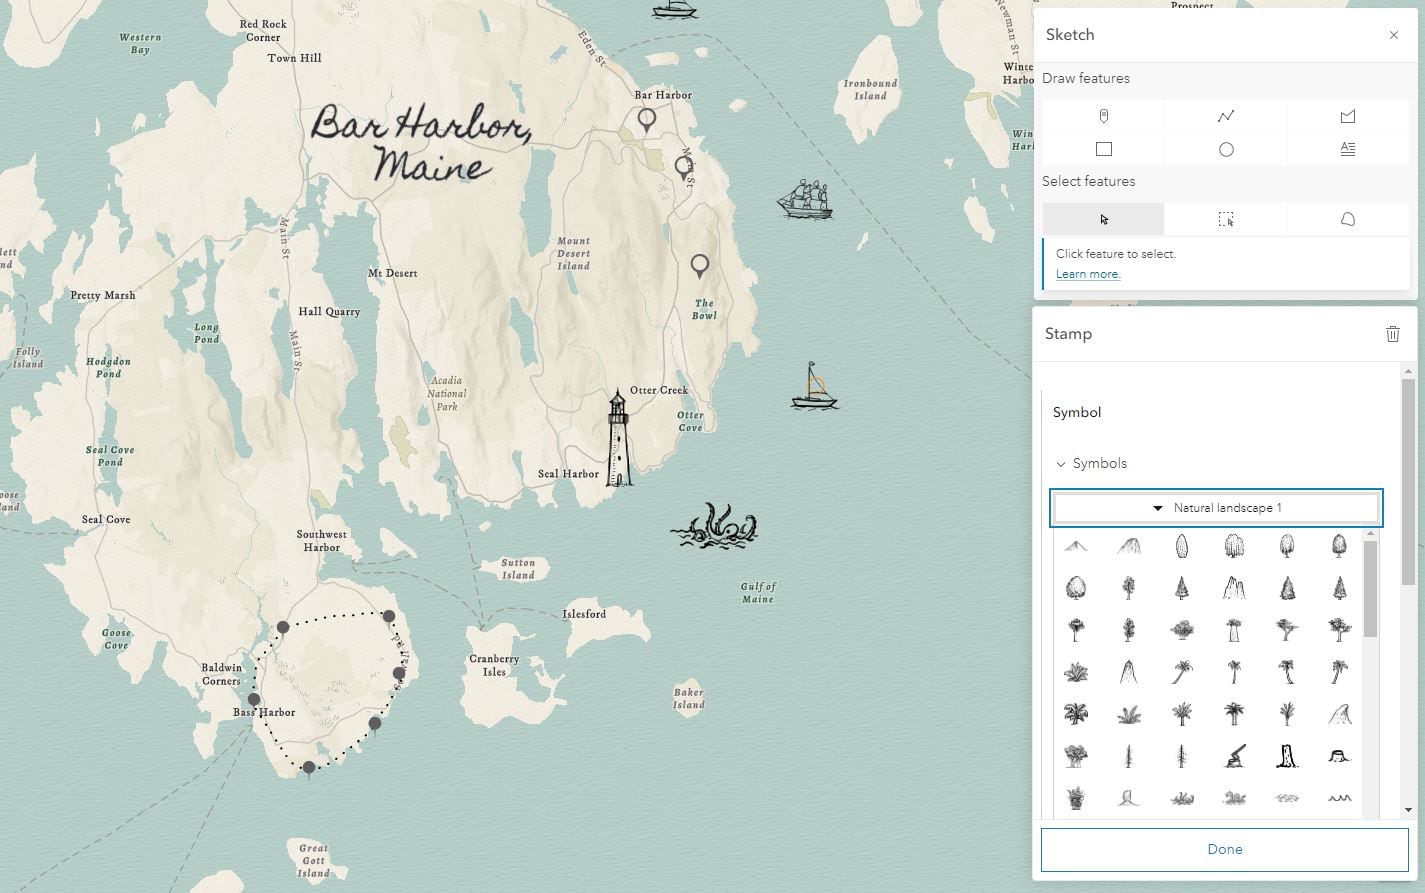Viewport: 1425px width, 893px height.
Task: Activate the click-to-select feature tool
Action: click(1103, 218)
